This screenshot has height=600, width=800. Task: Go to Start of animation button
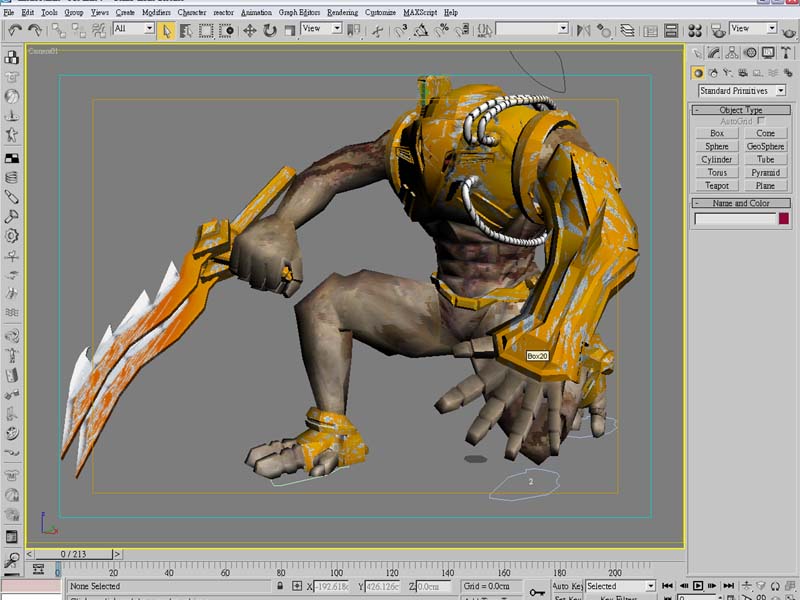pyautogui.click(x=667, y=586)
